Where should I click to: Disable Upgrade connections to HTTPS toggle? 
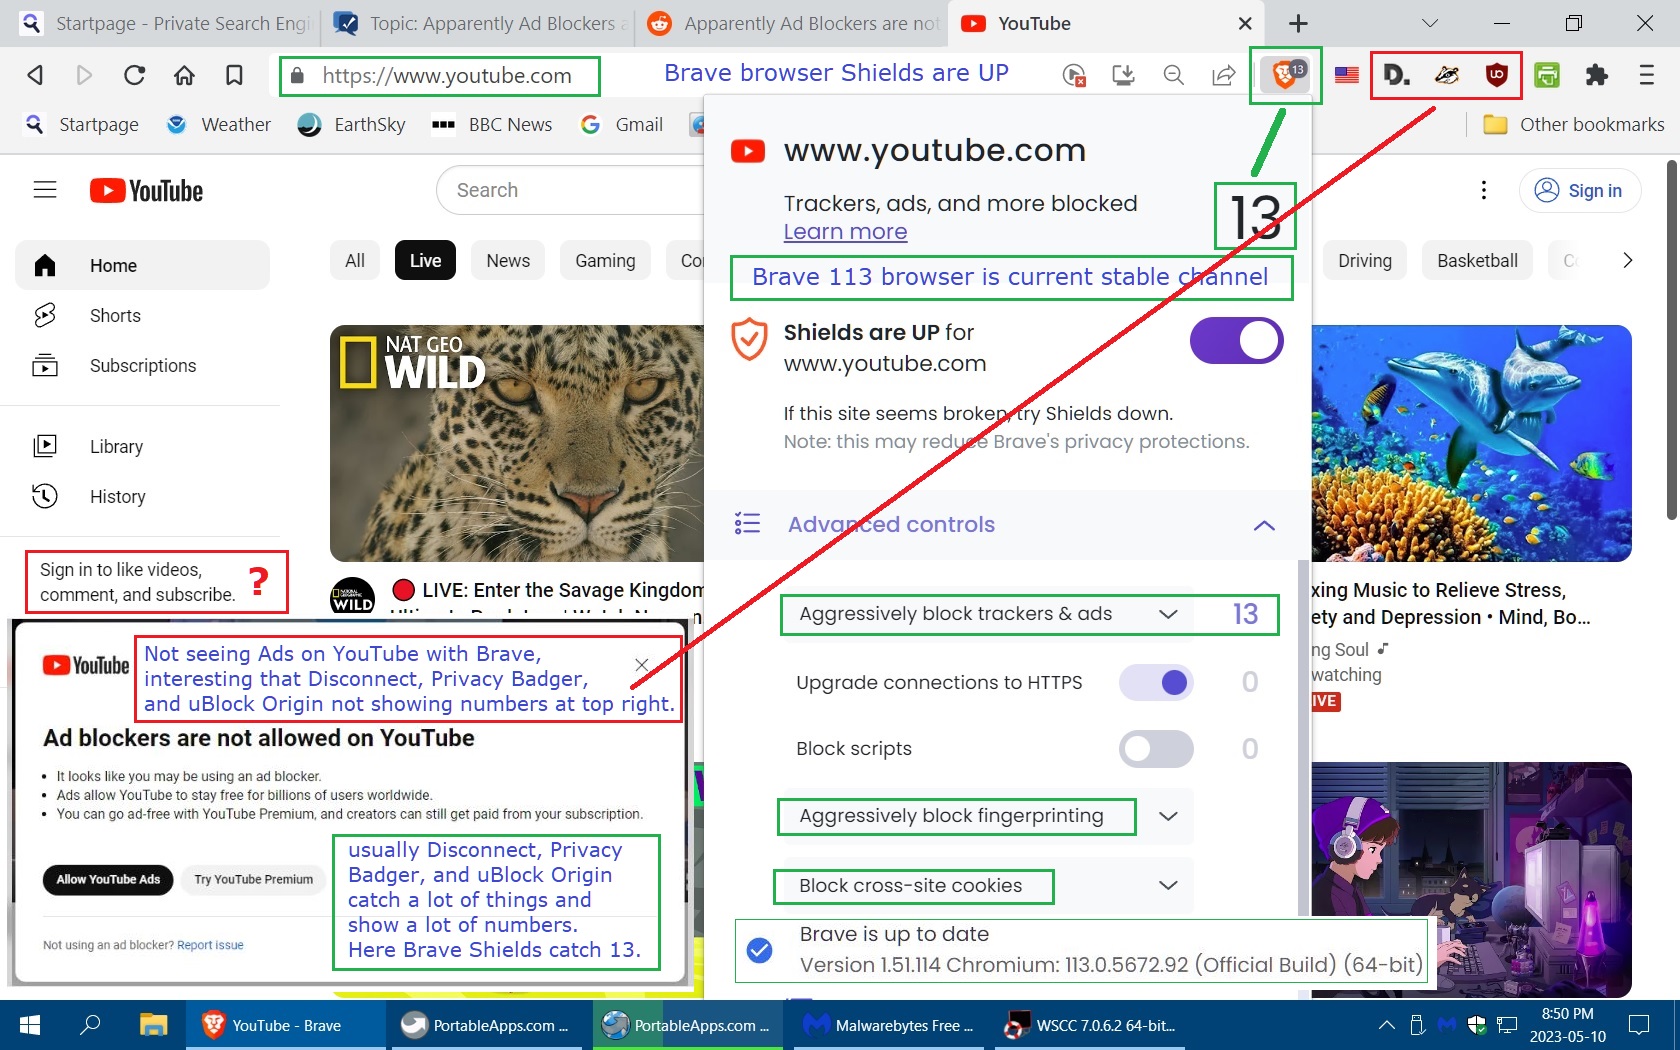click(1156, 683)
